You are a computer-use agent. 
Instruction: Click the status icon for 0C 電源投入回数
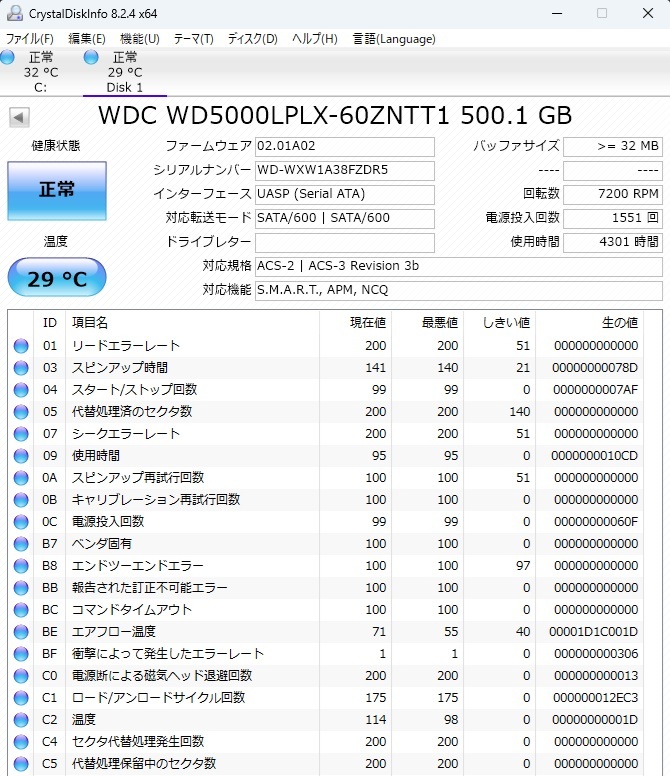(21, 522)
